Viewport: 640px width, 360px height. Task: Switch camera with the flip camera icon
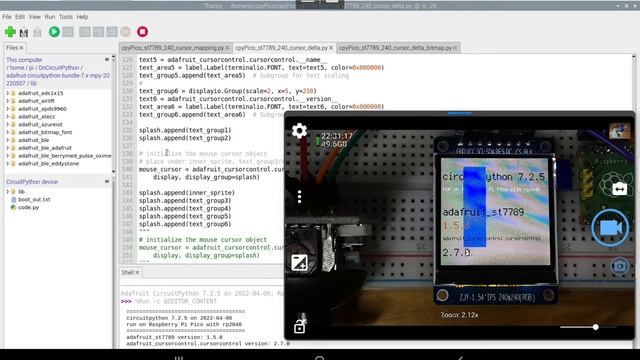620,189
